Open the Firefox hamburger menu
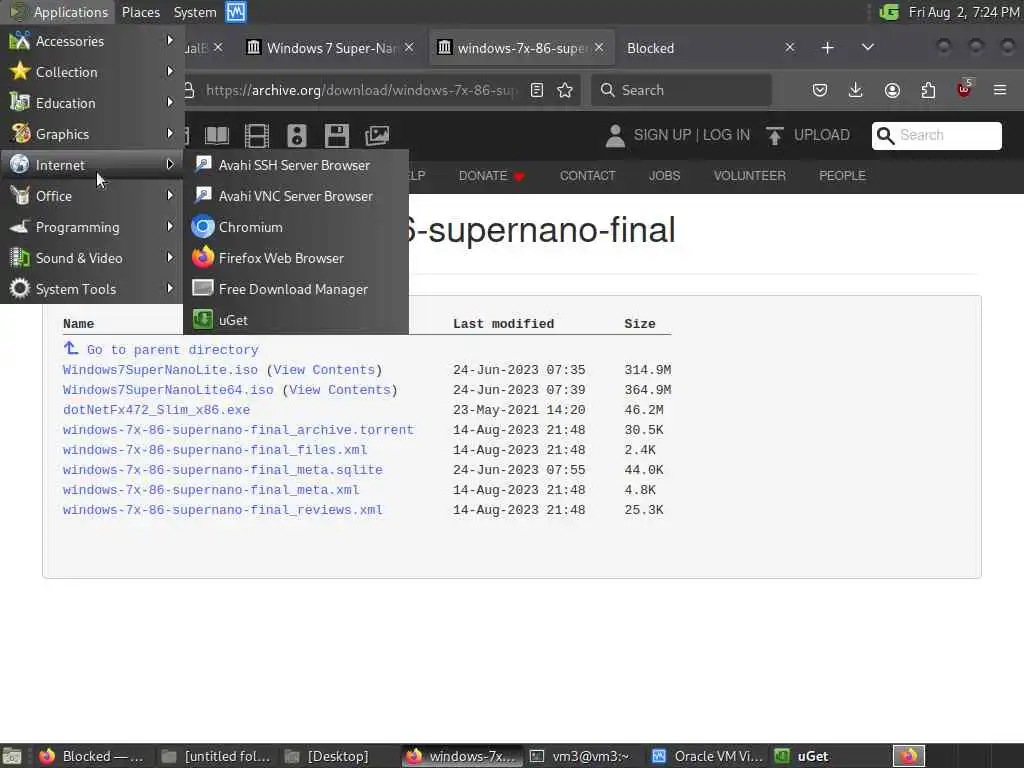This screenshot has height=768, width=1024. [x=1000, y=90]
